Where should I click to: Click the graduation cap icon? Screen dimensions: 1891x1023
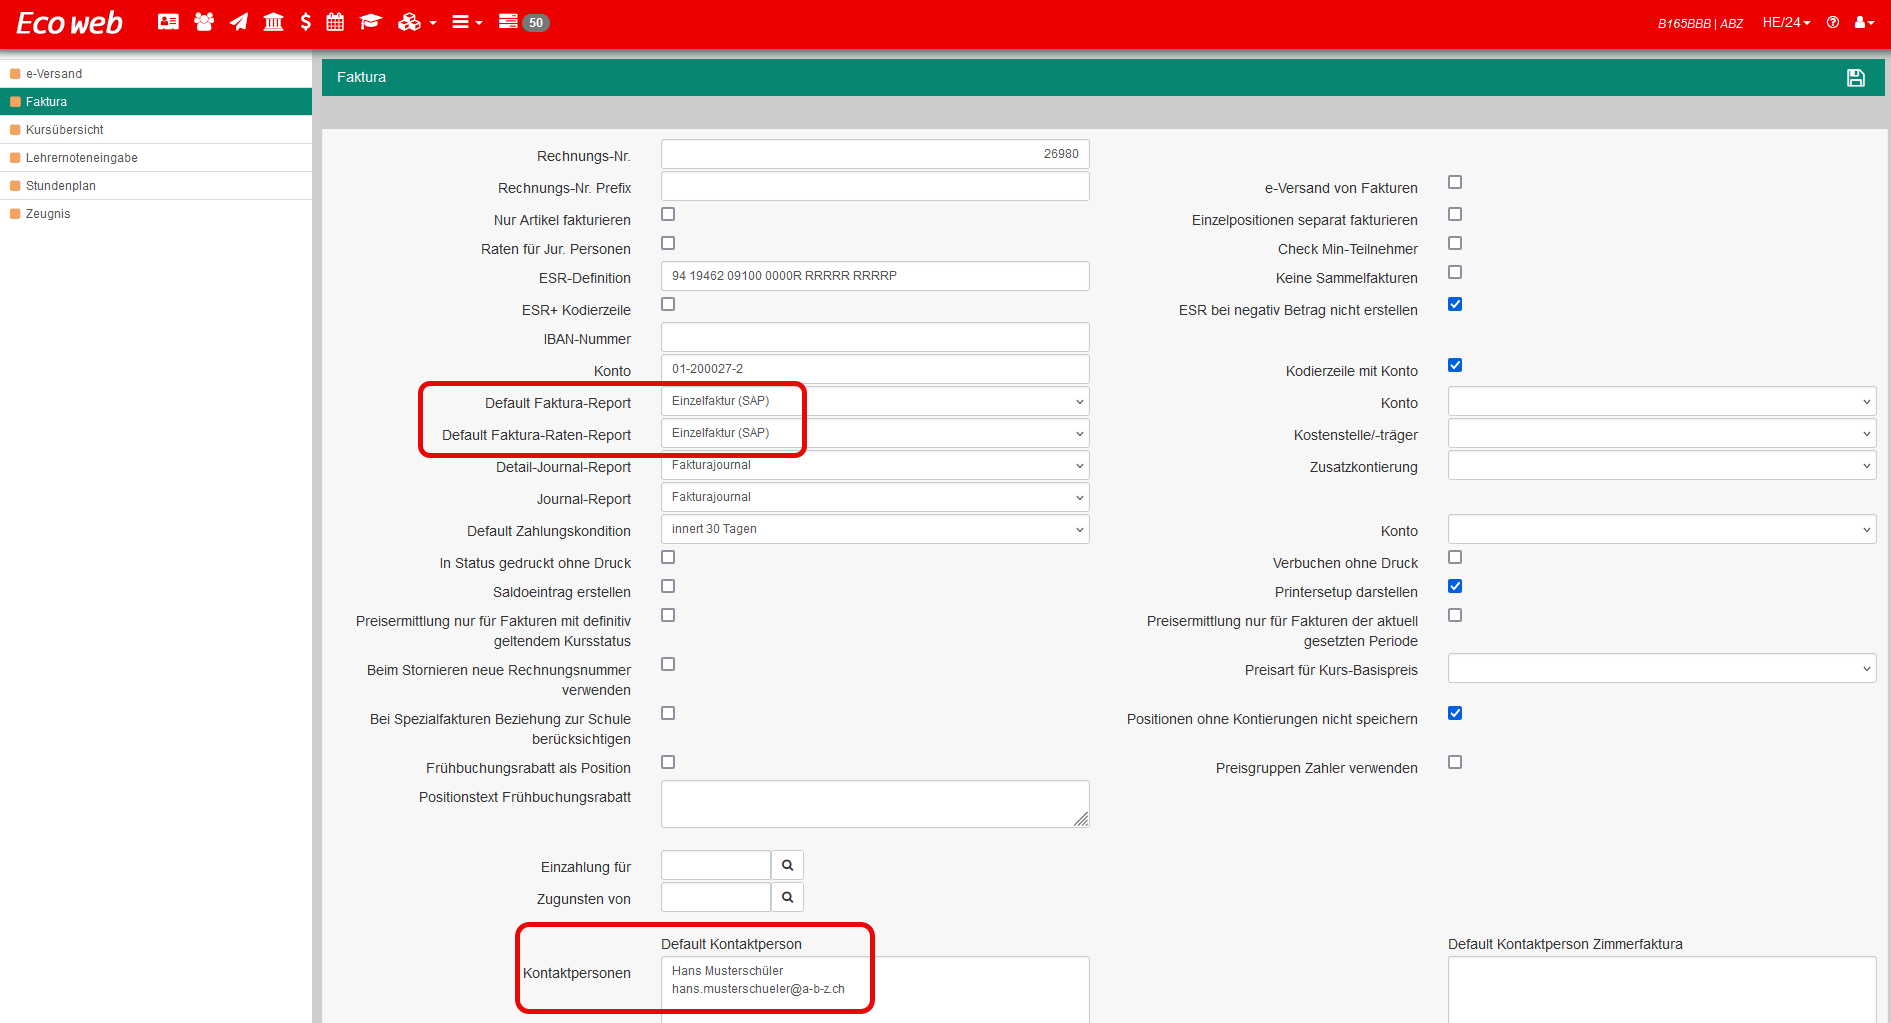(x=371, y=22)
